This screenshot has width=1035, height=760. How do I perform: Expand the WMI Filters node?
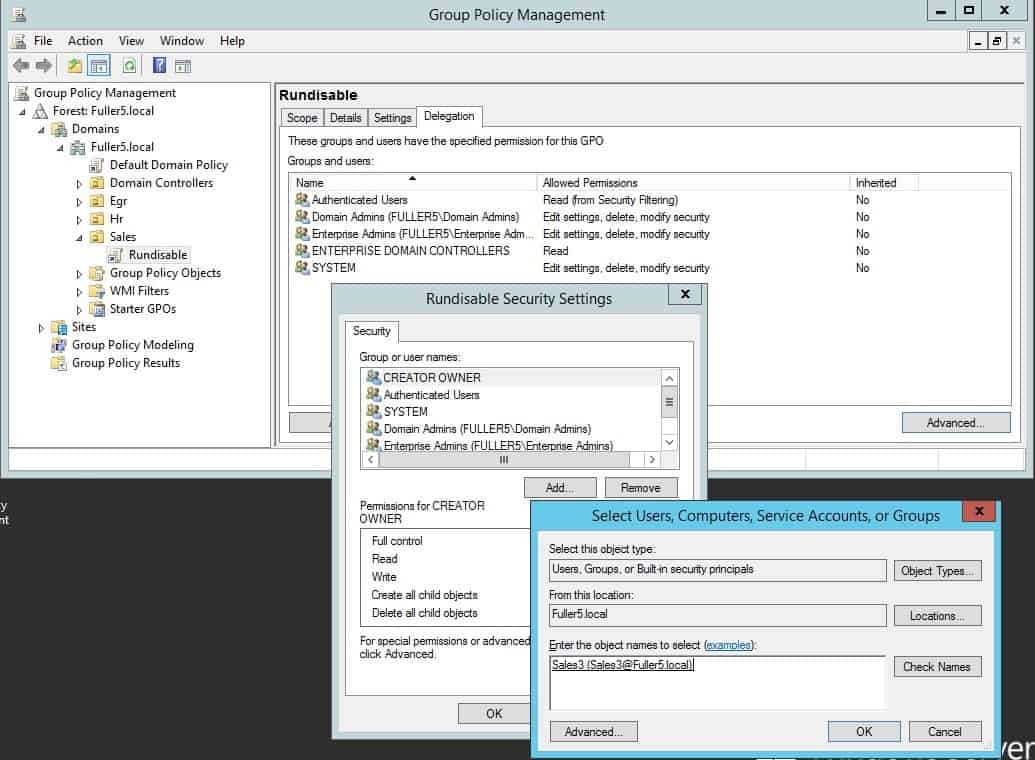click(x=79, y=291)
